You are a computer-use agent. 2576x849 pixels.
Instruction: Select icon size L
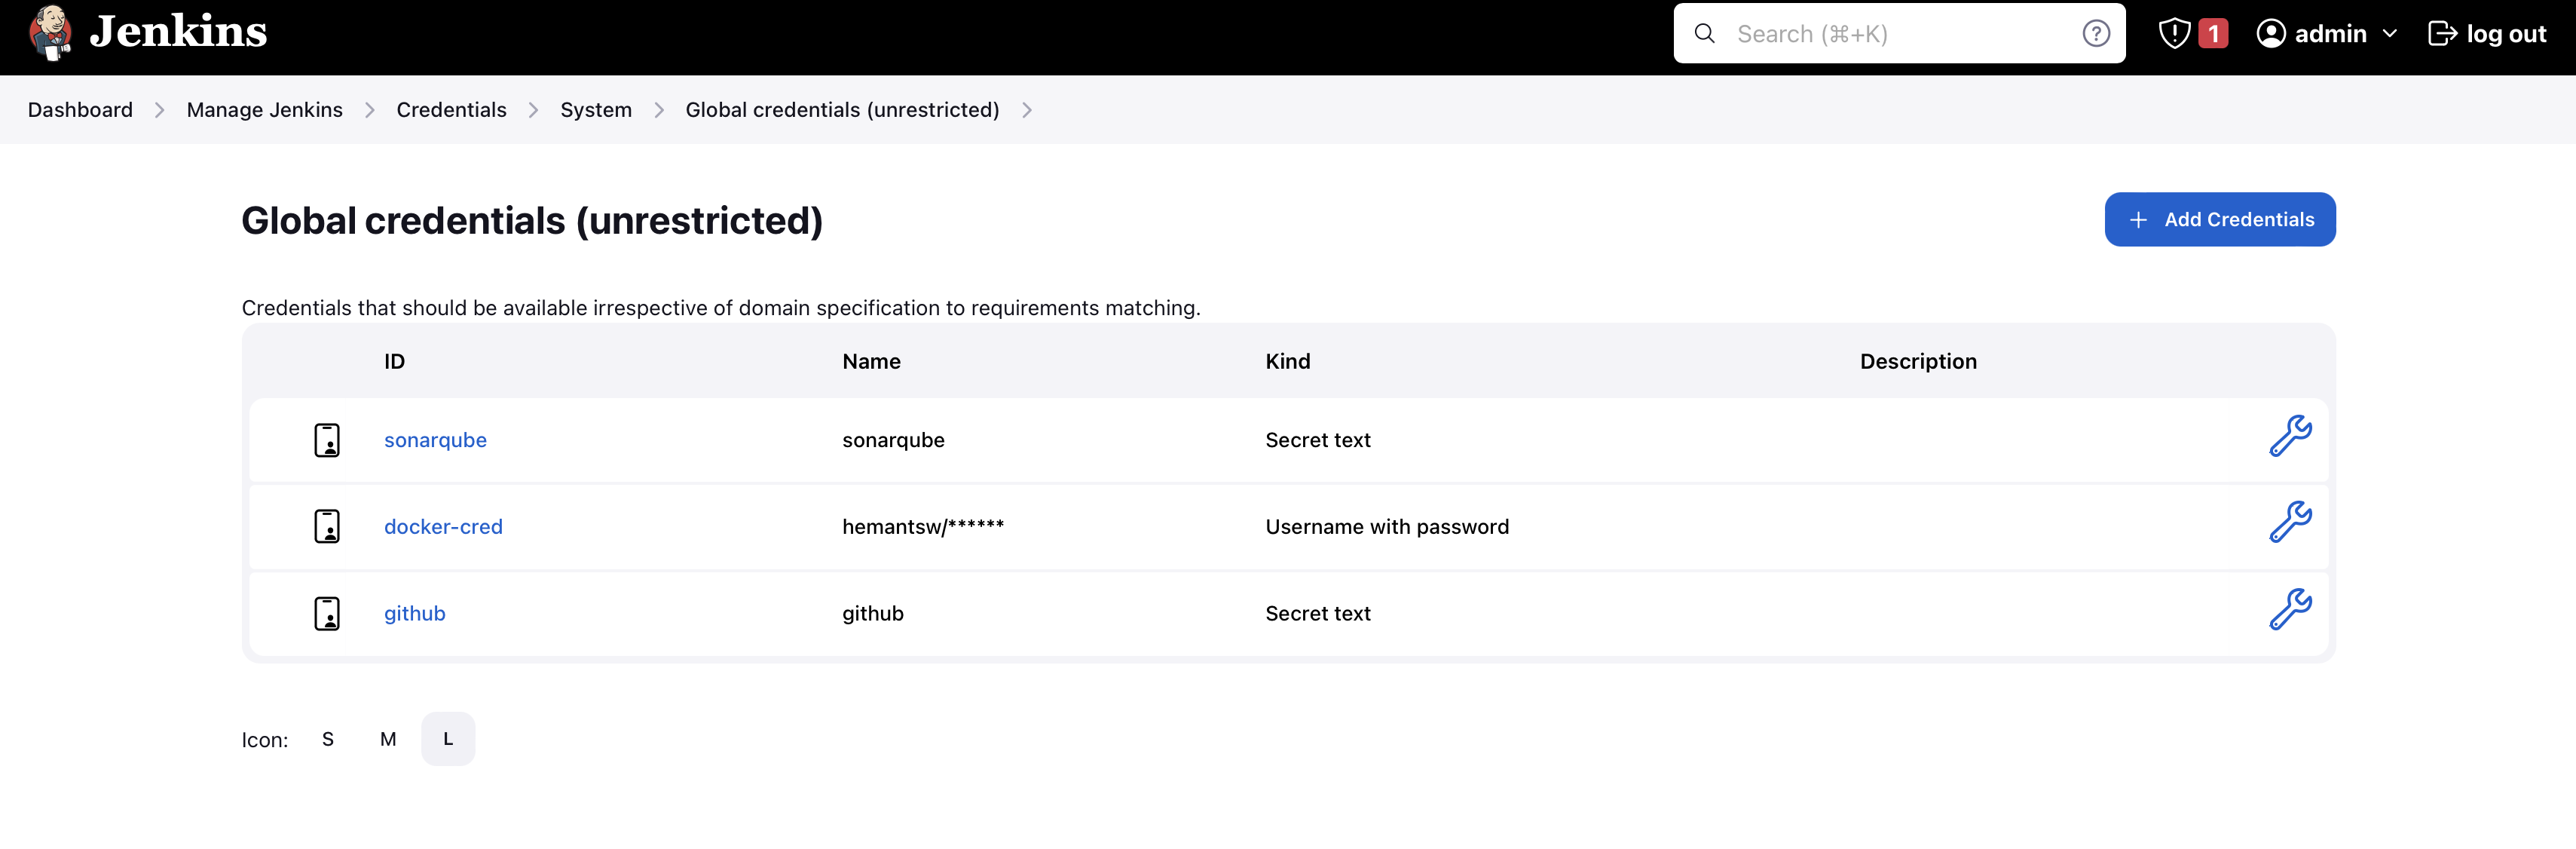[448, 739]
